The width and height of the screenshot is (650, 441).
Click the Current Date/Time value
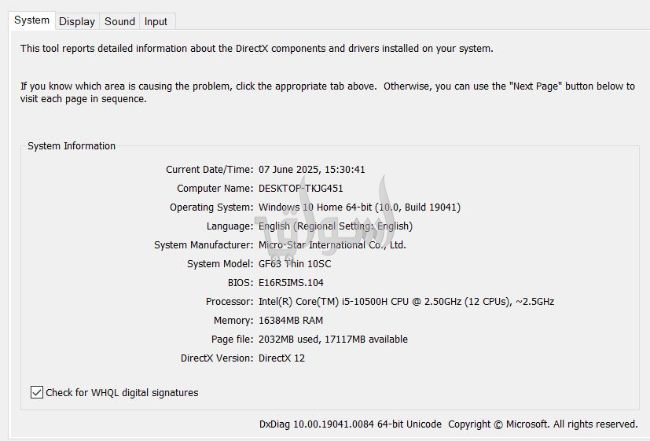click(312, 170)
